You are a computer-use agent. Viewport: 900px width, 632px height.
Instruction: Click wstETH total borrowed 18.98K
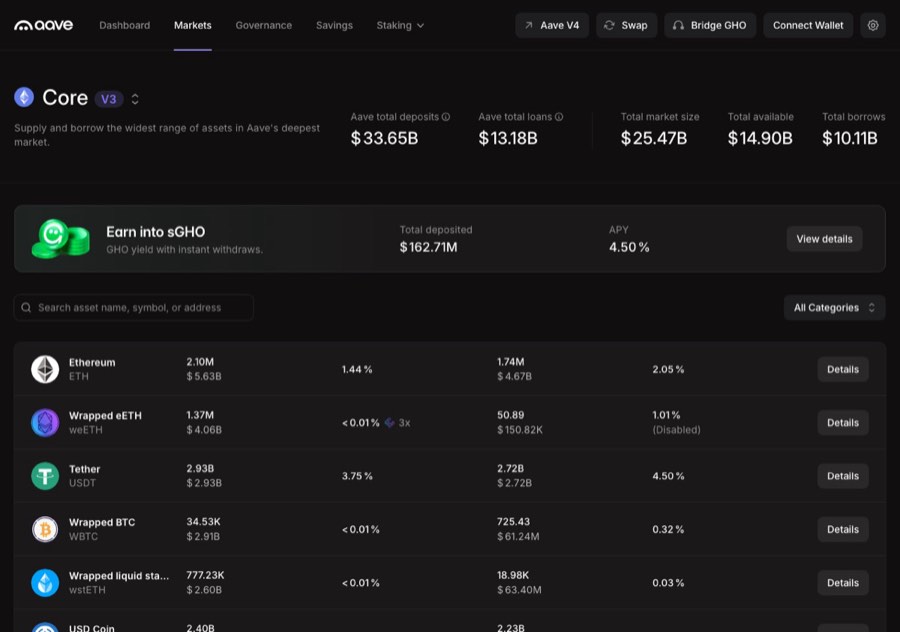[513, 575]
